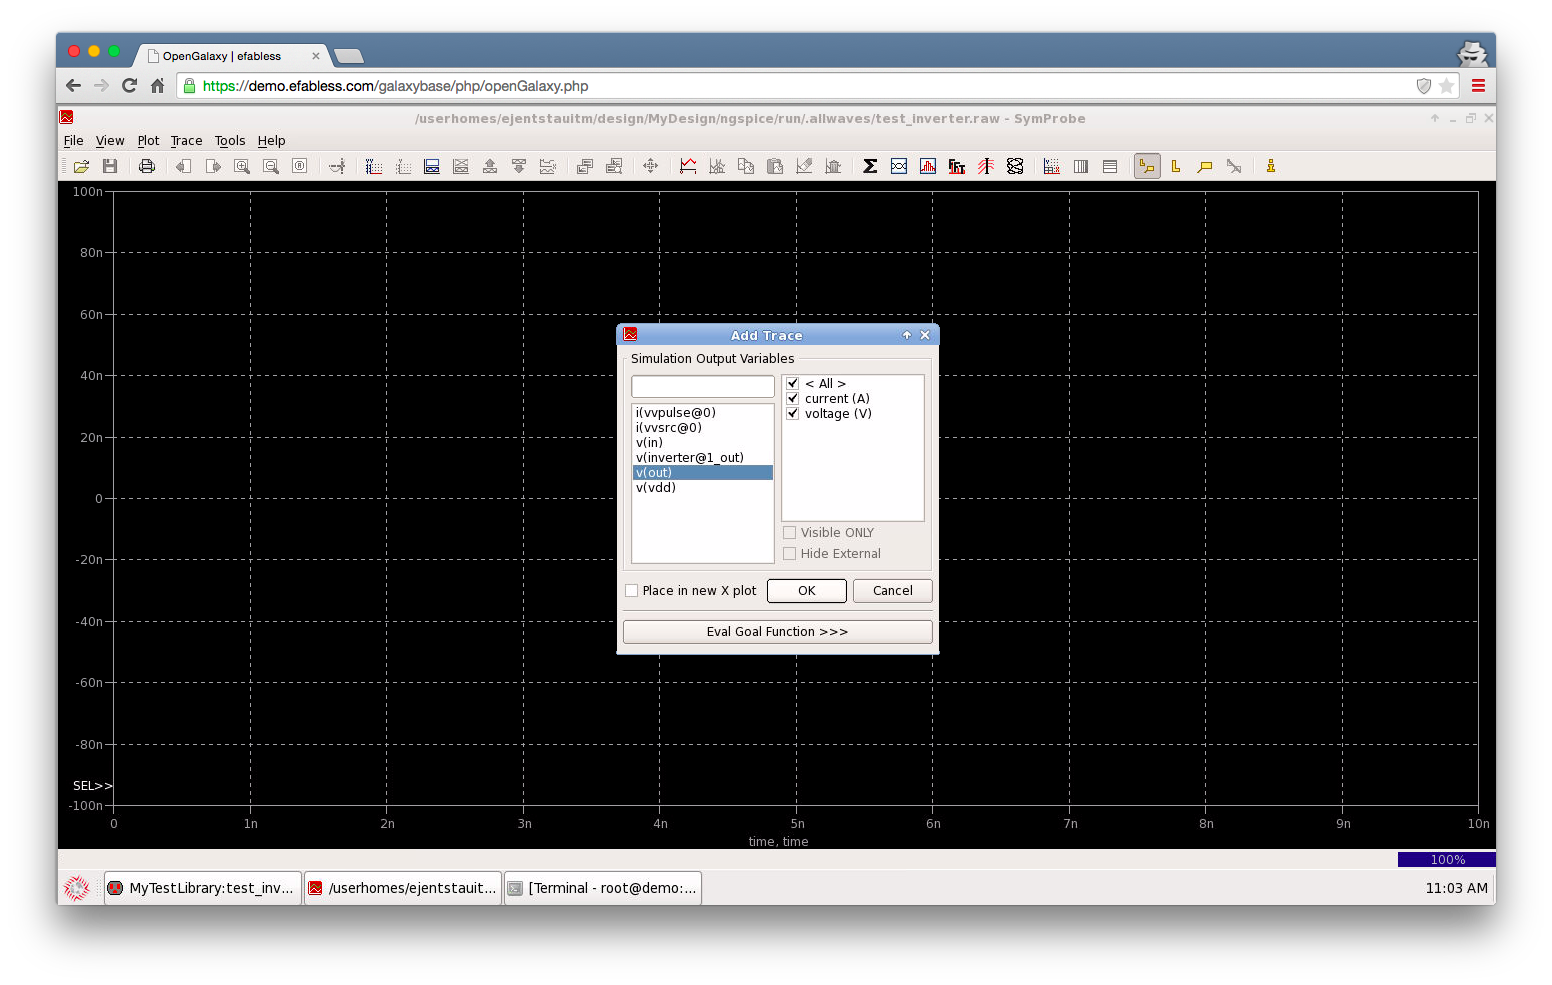Screen dimensions: 1552x985
Task: Click the 'OpenGalaxy | efabless' browser tab
Action: point(233,56)
